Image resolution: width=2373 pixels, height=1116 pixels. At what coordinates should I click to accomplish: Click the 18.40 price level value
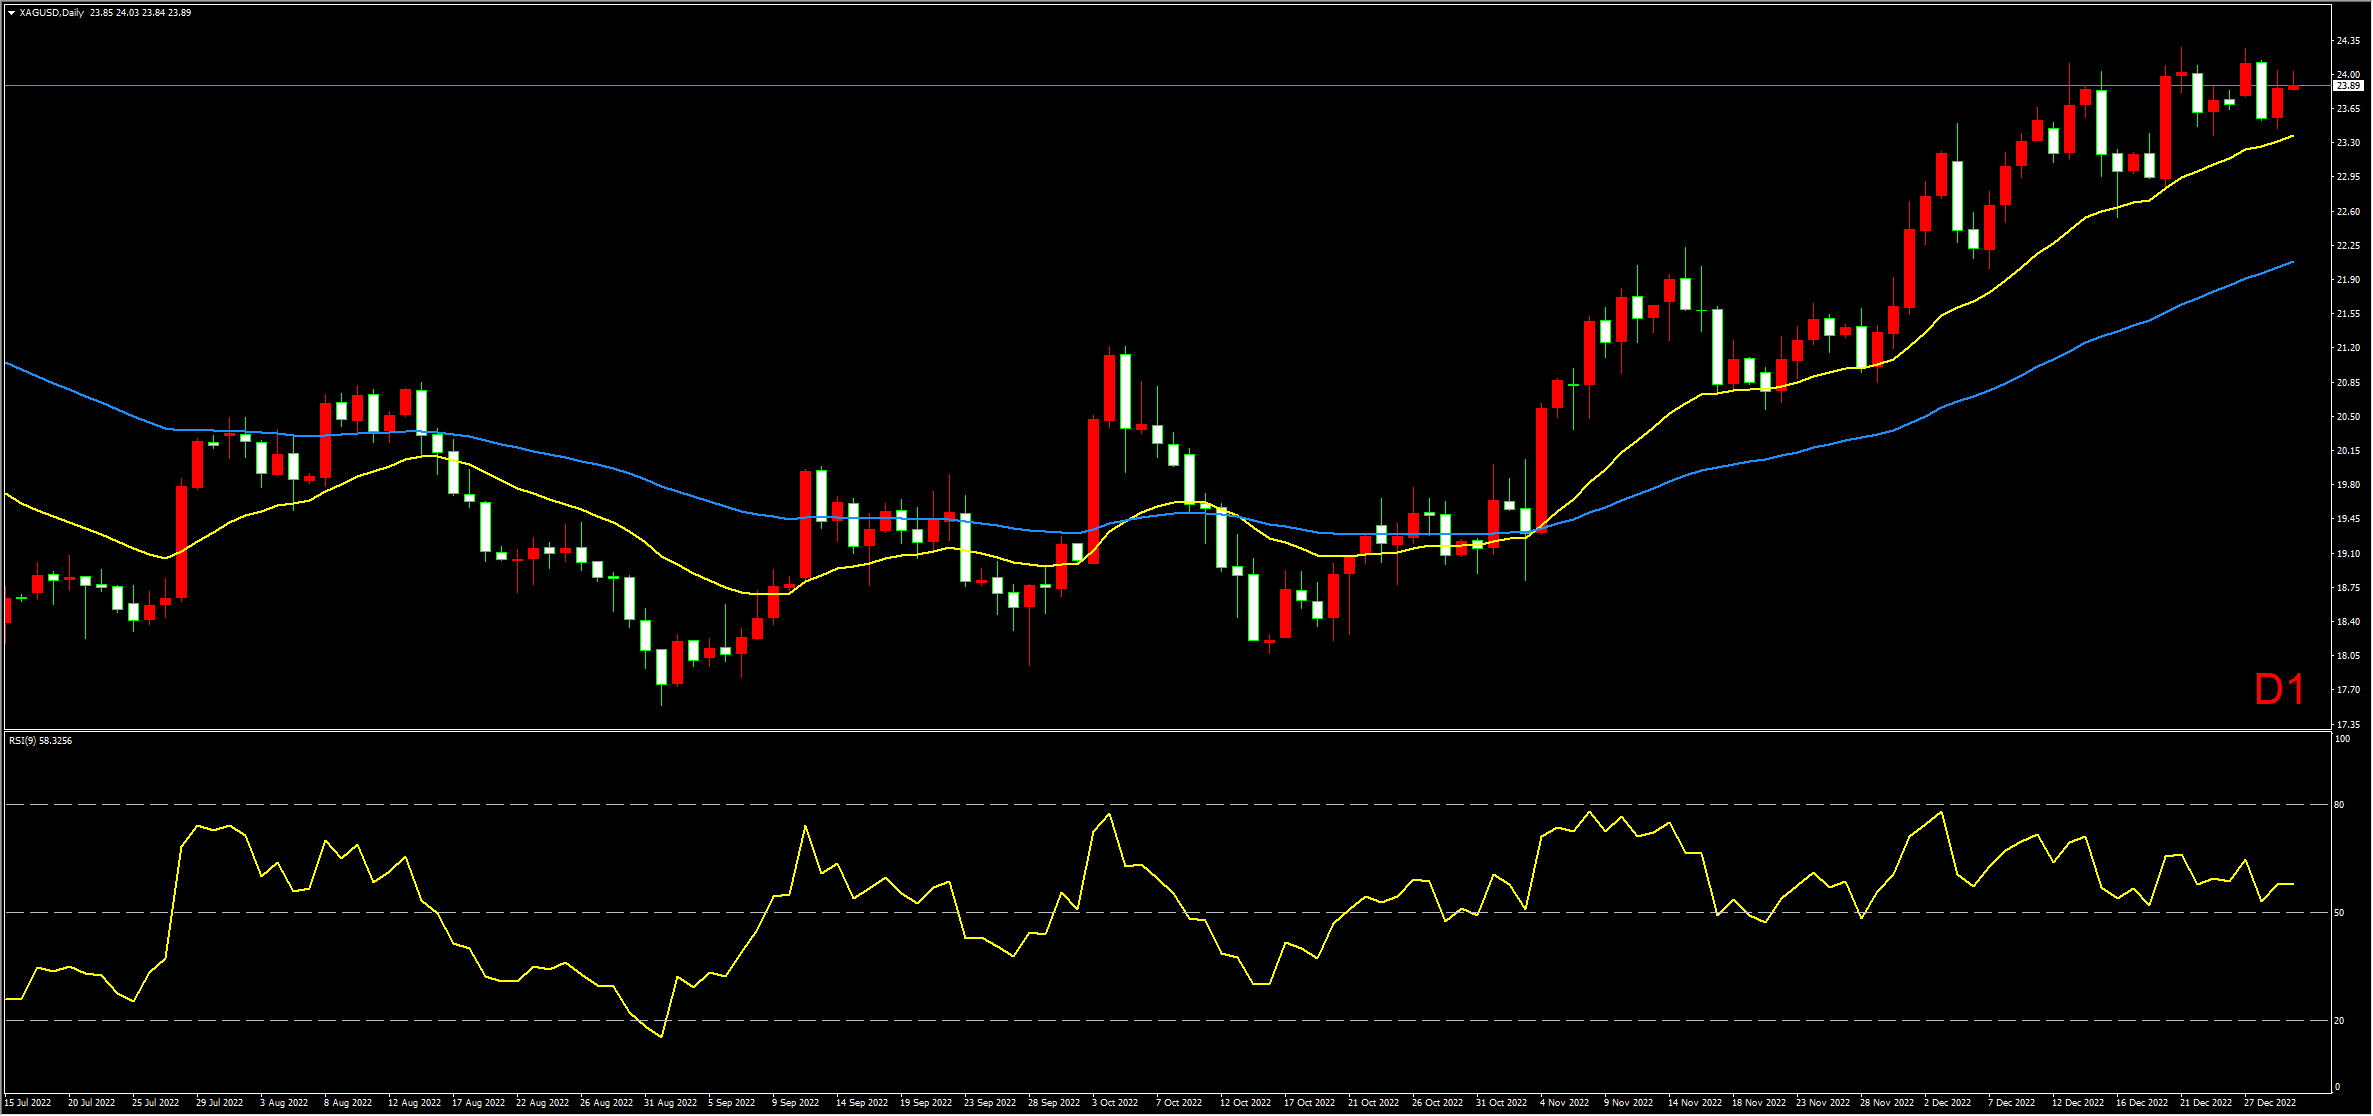coord(2347,622)
